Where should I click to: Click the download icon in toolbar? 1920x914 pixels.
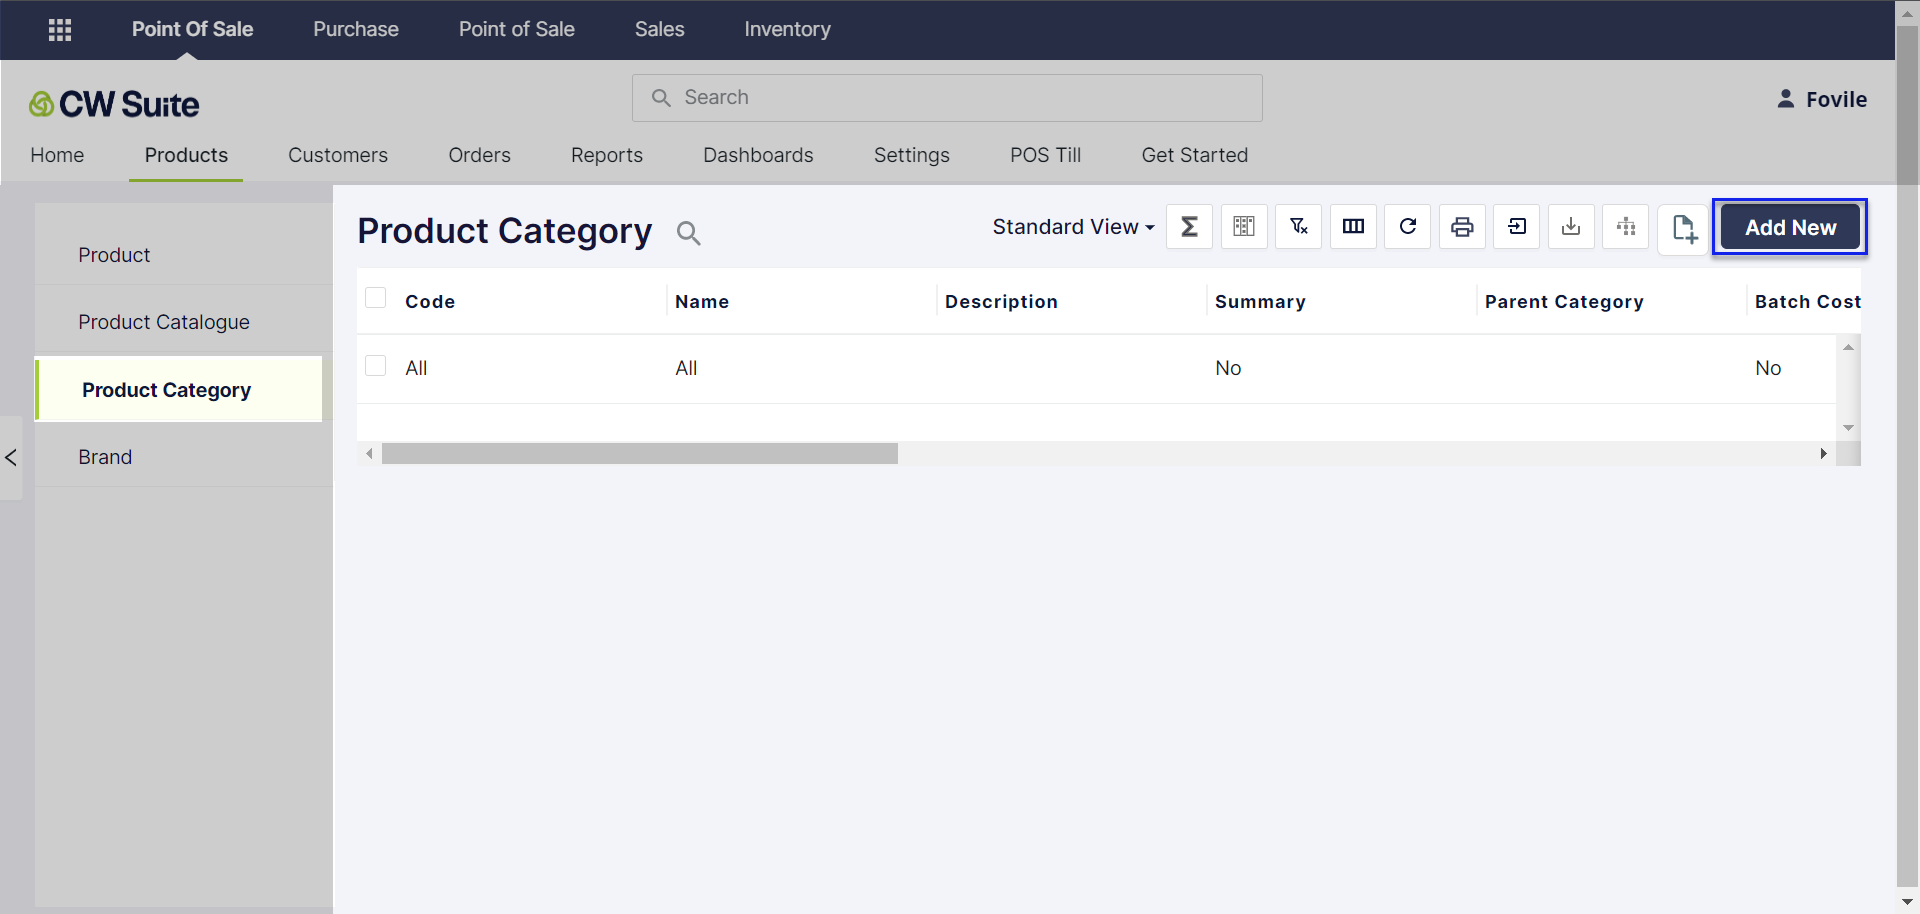tap(1571, 227)
